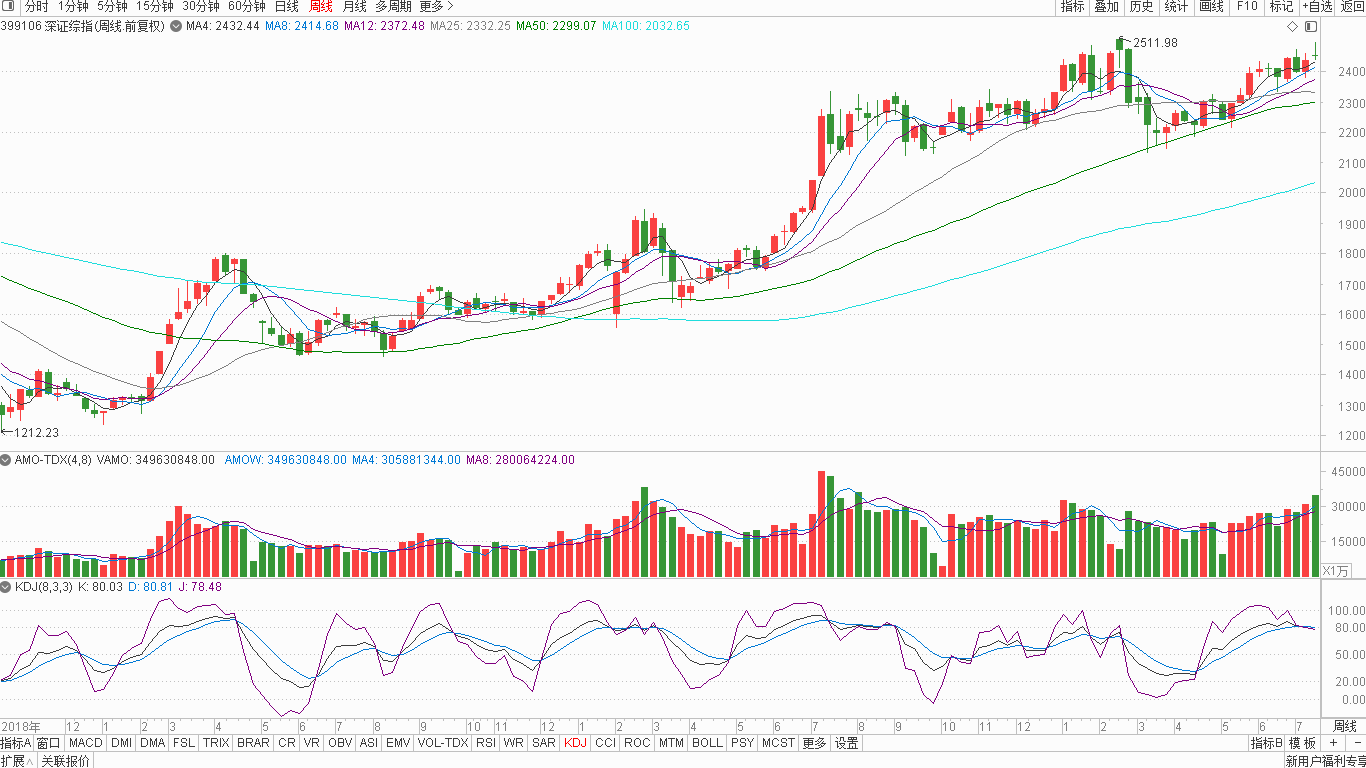Select the PSY indicator
Image resolution: width=1366 pixels, height=768 pixels.
[x=742, y=743]
